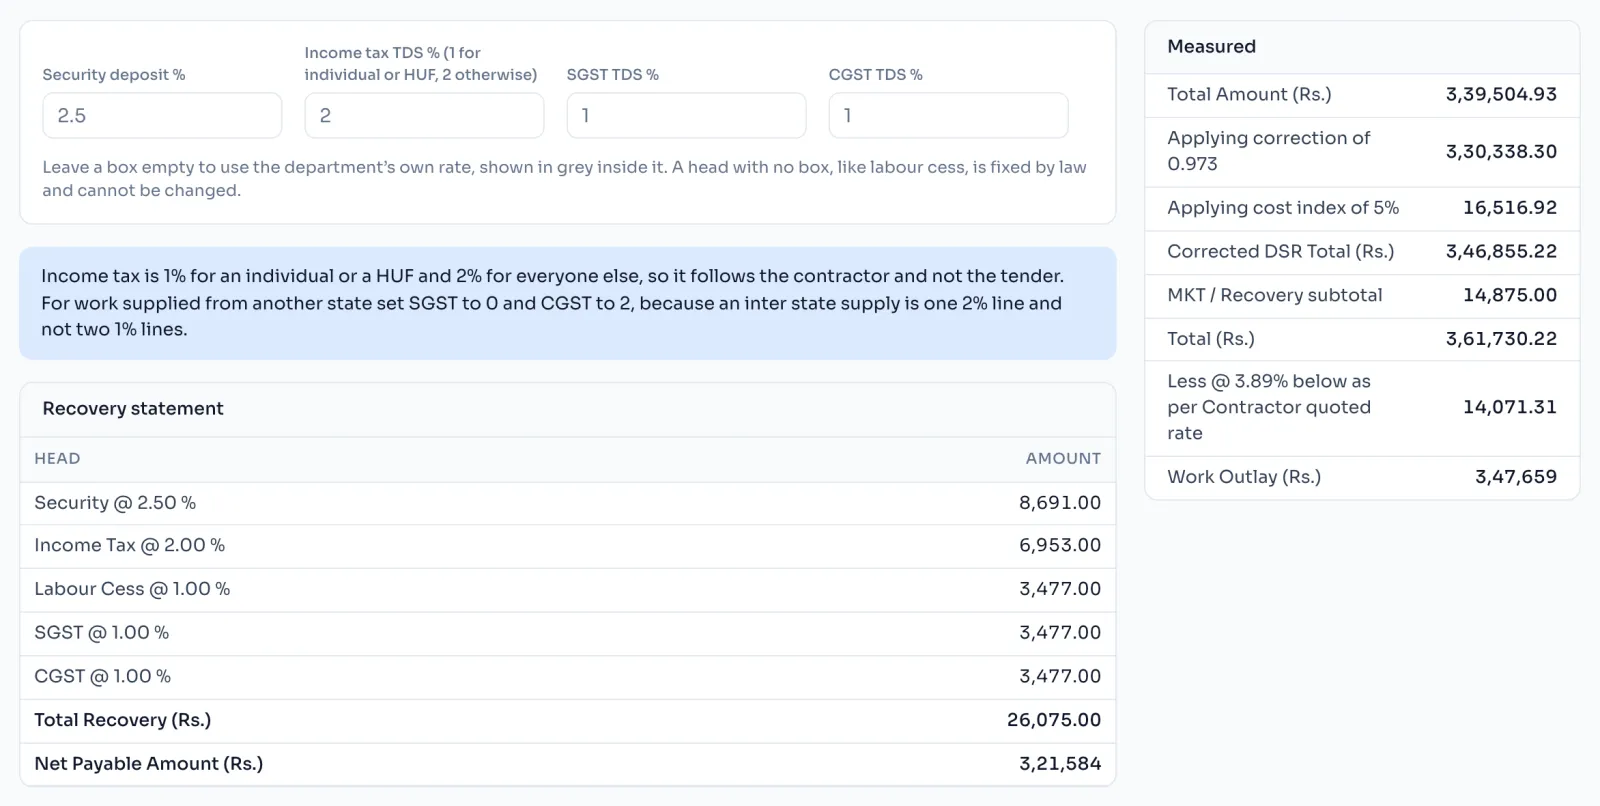This screenshot has width=1600, height=806.
Task: Click the correction value 3,30,338.30
Action: pyautogui.click(x=1501, y=152)
